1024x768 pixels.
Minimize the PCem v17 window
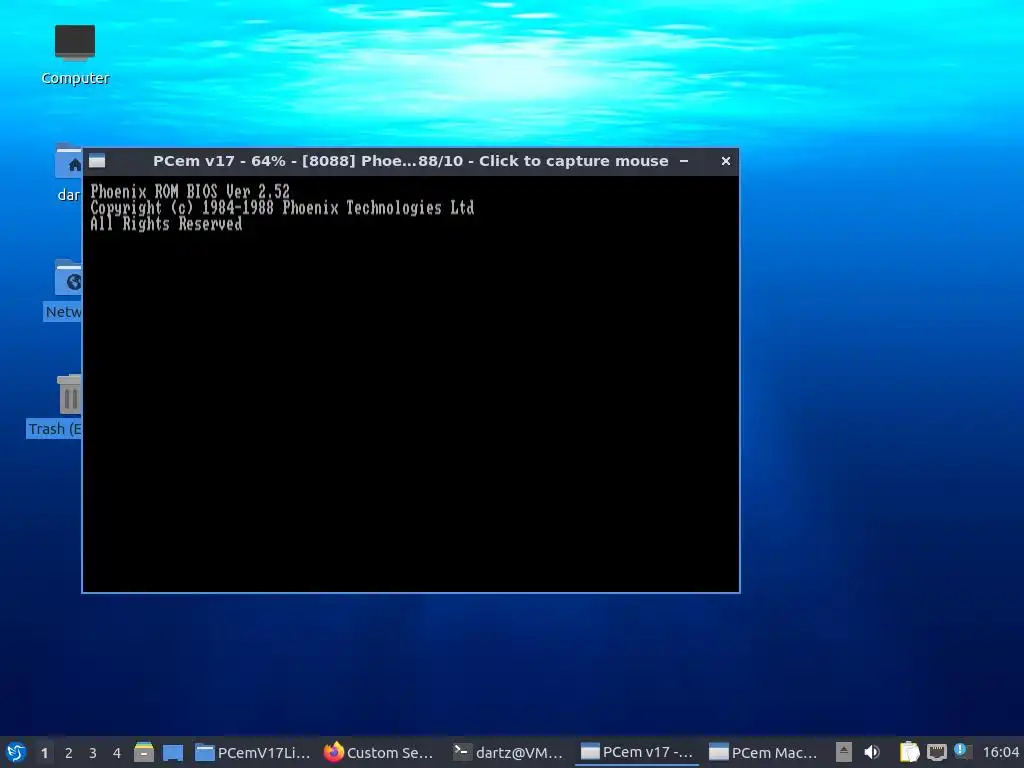(x=684, y=161)
